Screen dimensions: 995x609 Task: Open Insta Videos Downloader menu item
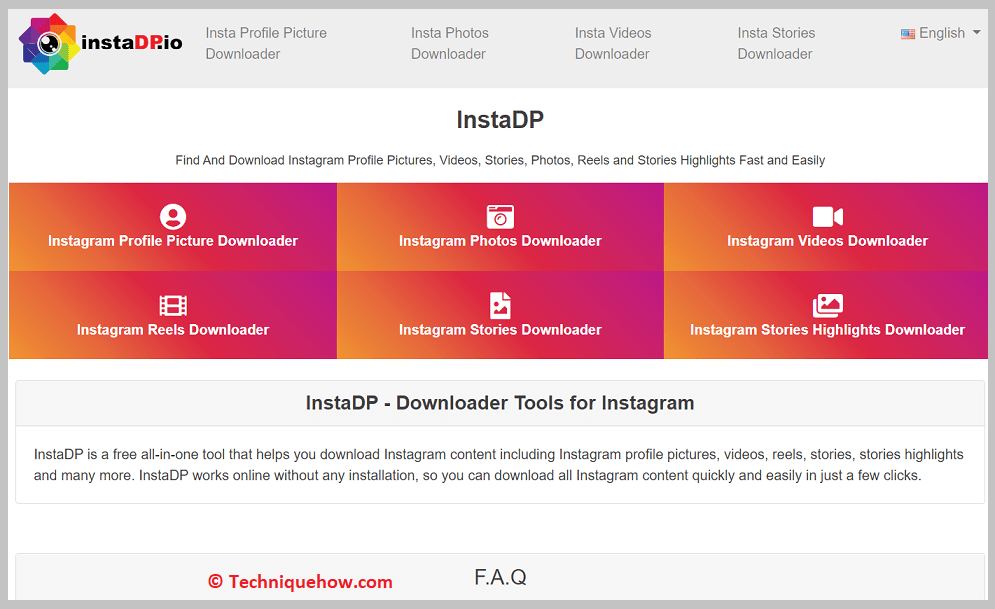pos(612,43)
